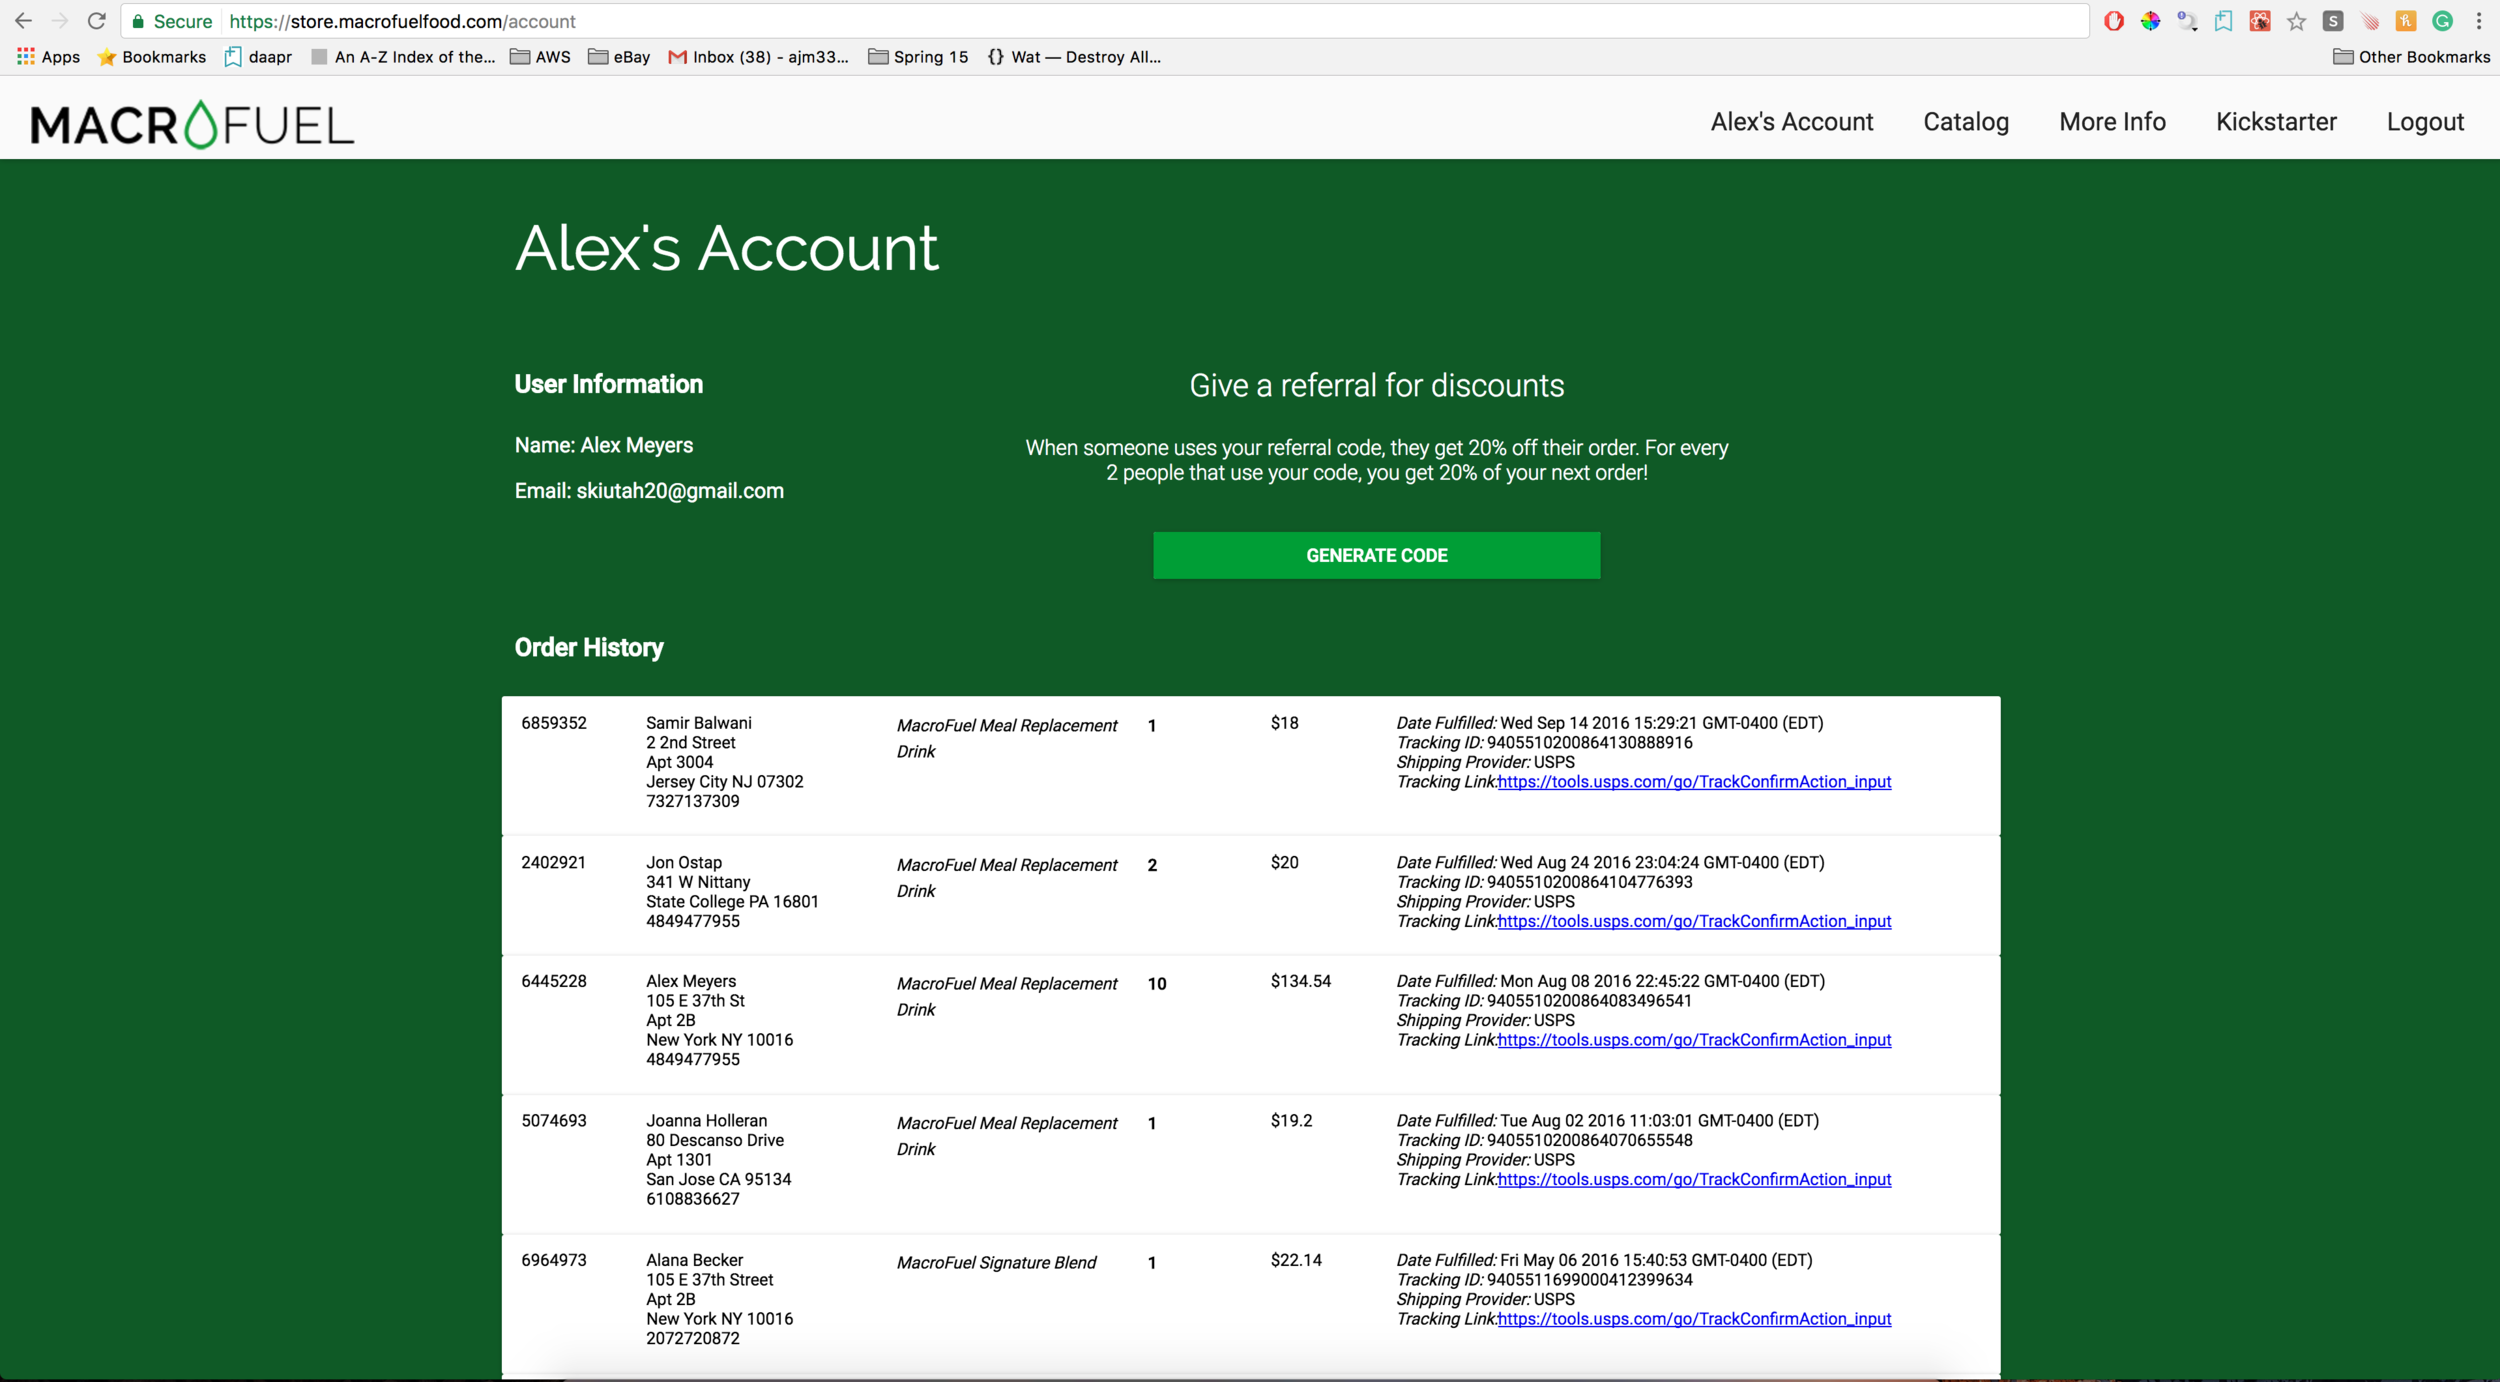Click order number 5074693
This screenshot has height=1382, width=2500.
pos(554,1121)
